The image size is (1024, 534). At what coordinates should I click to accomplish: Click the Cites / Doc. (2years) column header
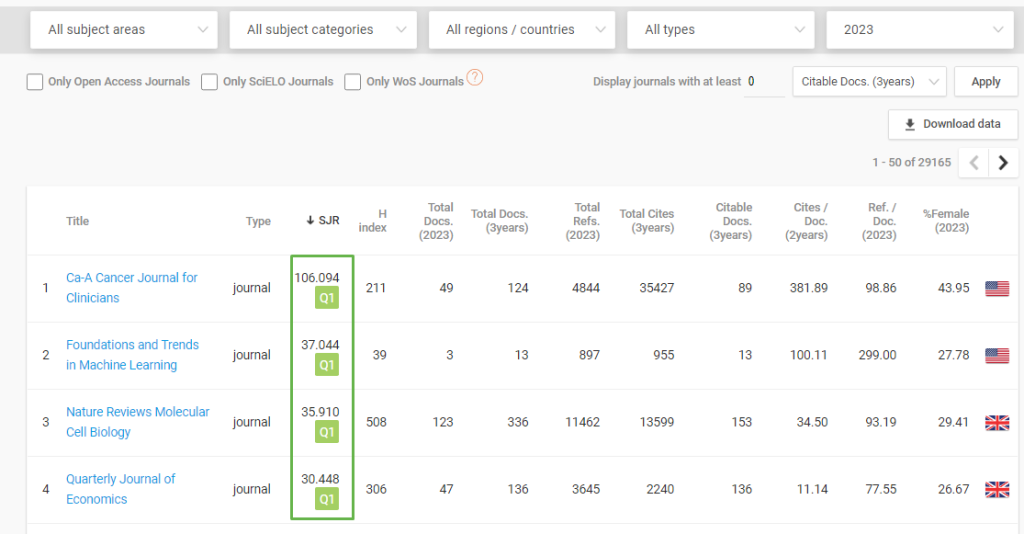click(807, 221)
